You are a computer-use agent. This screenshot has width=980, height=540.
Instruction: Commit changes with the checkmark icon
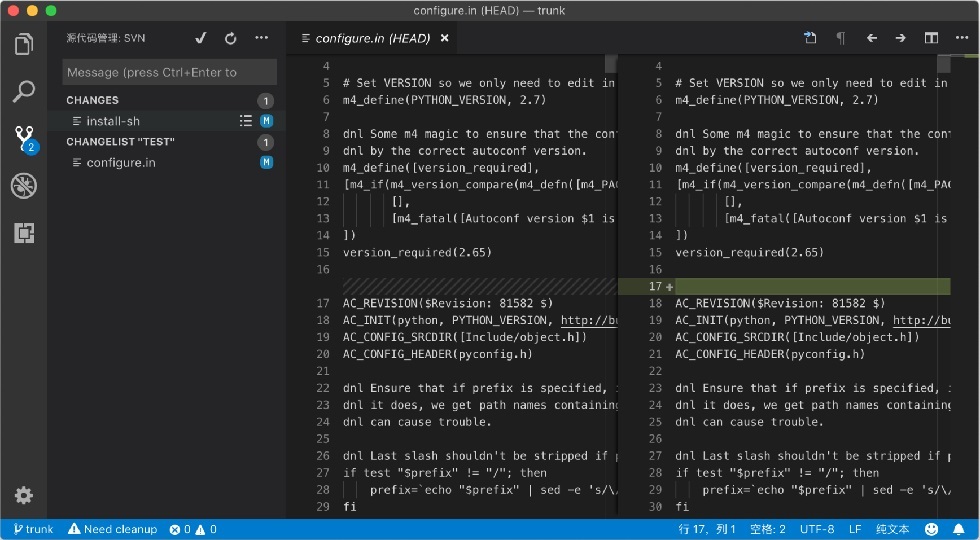click(x=201, y=38)
